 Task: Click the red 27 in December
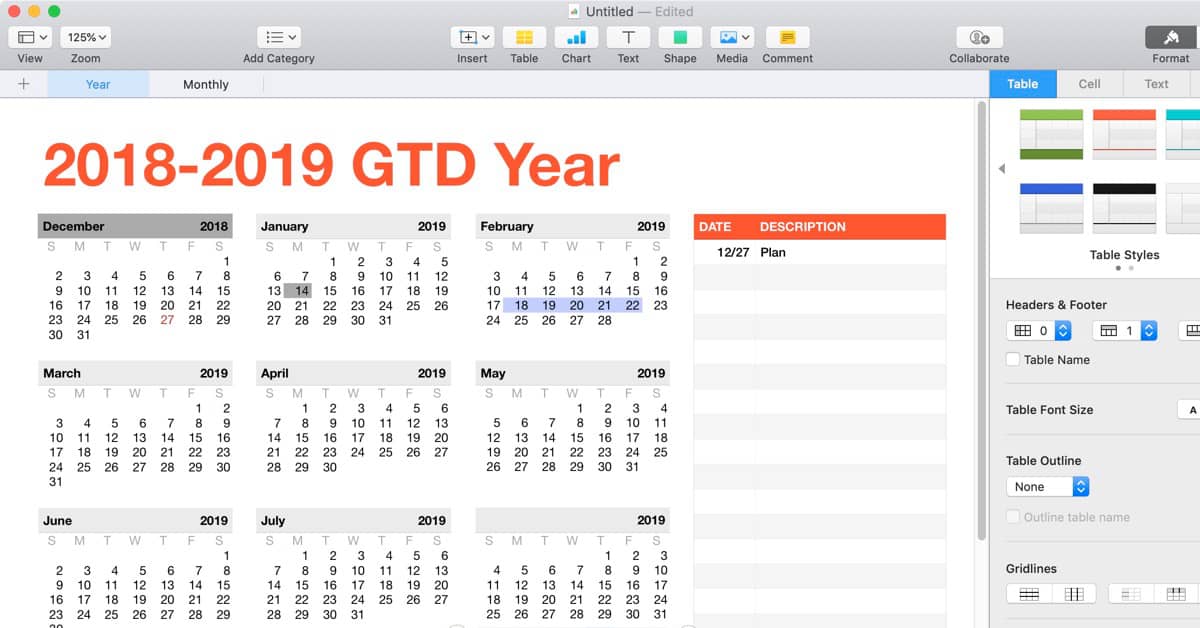167,320
